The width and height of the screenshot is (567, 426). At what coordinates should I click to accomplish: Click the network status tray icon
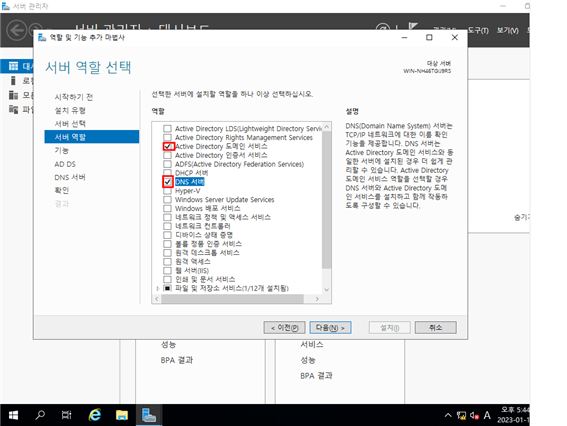[461, 416]
